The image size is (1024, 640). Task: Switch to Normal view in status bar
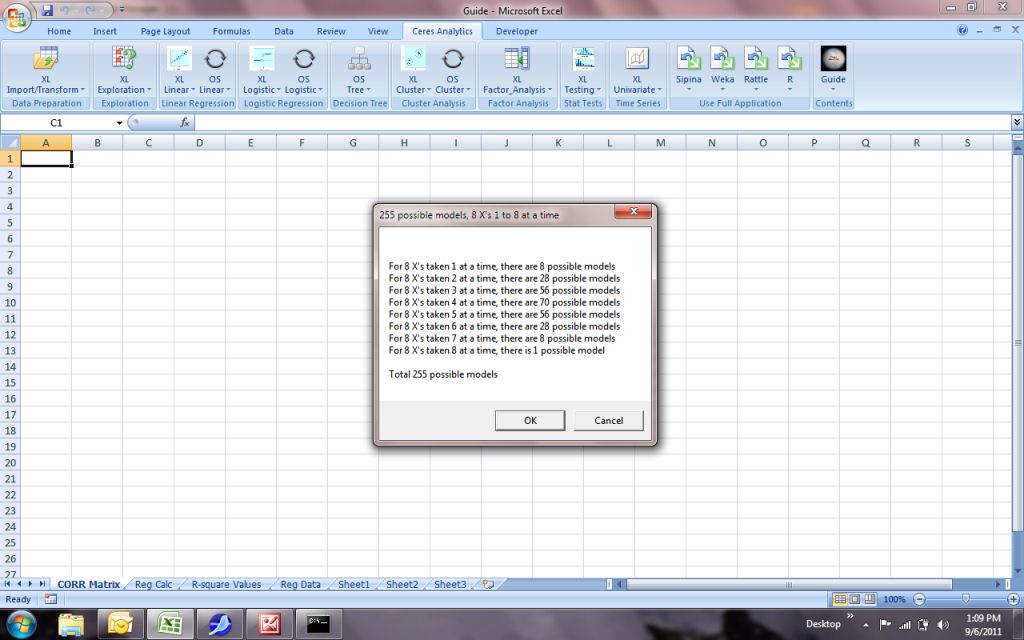[840, 599]
